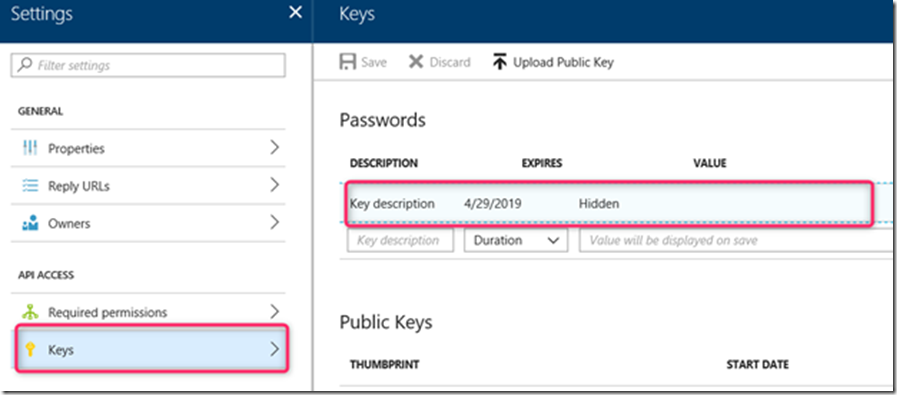
Task: Click the GENERAL section label
Action: (x=40, y=110)
